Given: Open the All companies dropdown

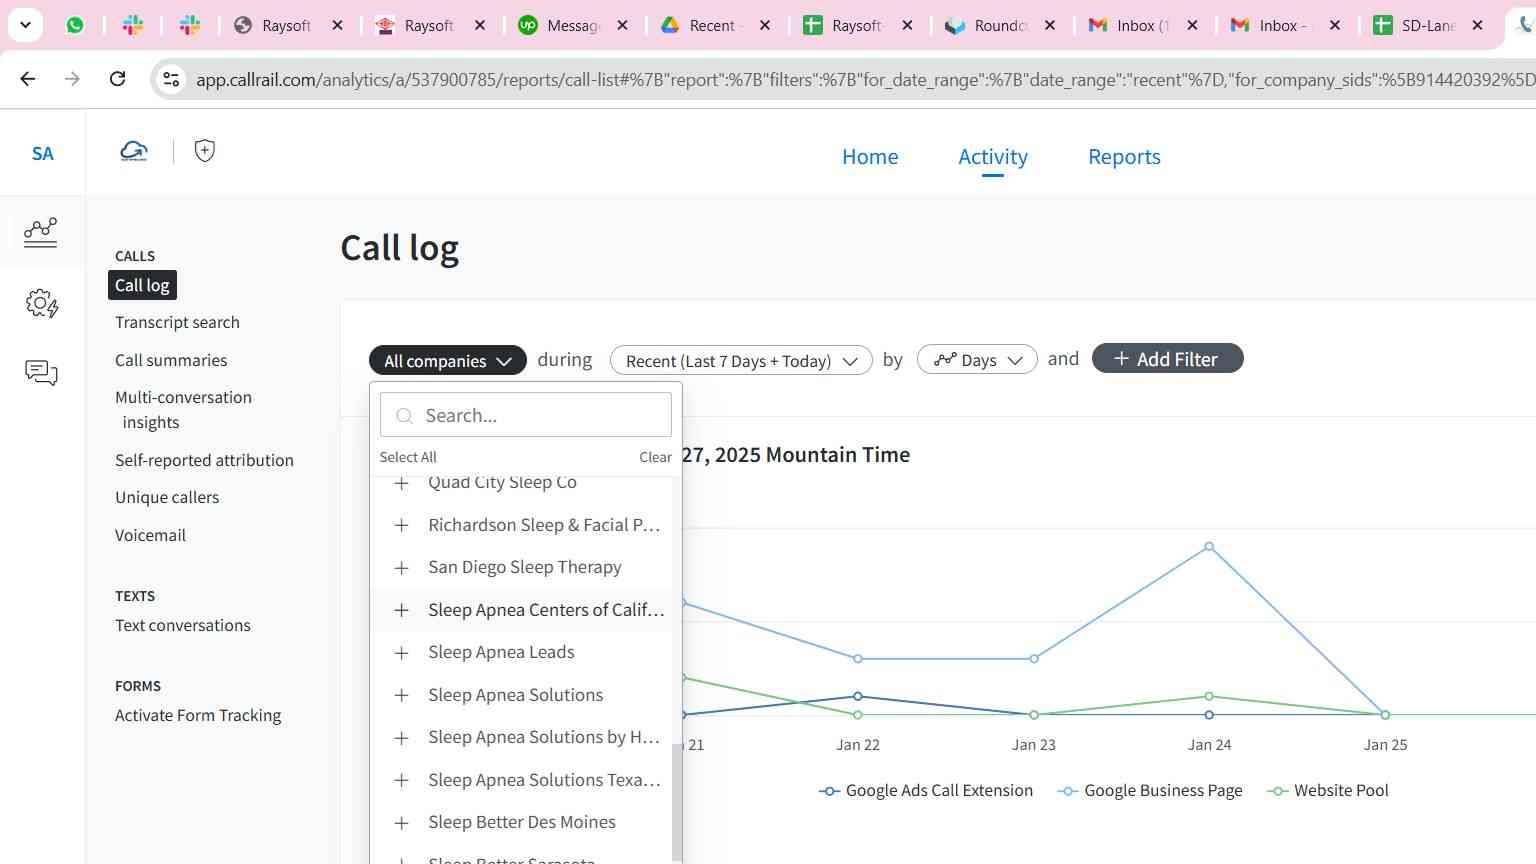Looking at the screenshot, I should click(448, 360).
